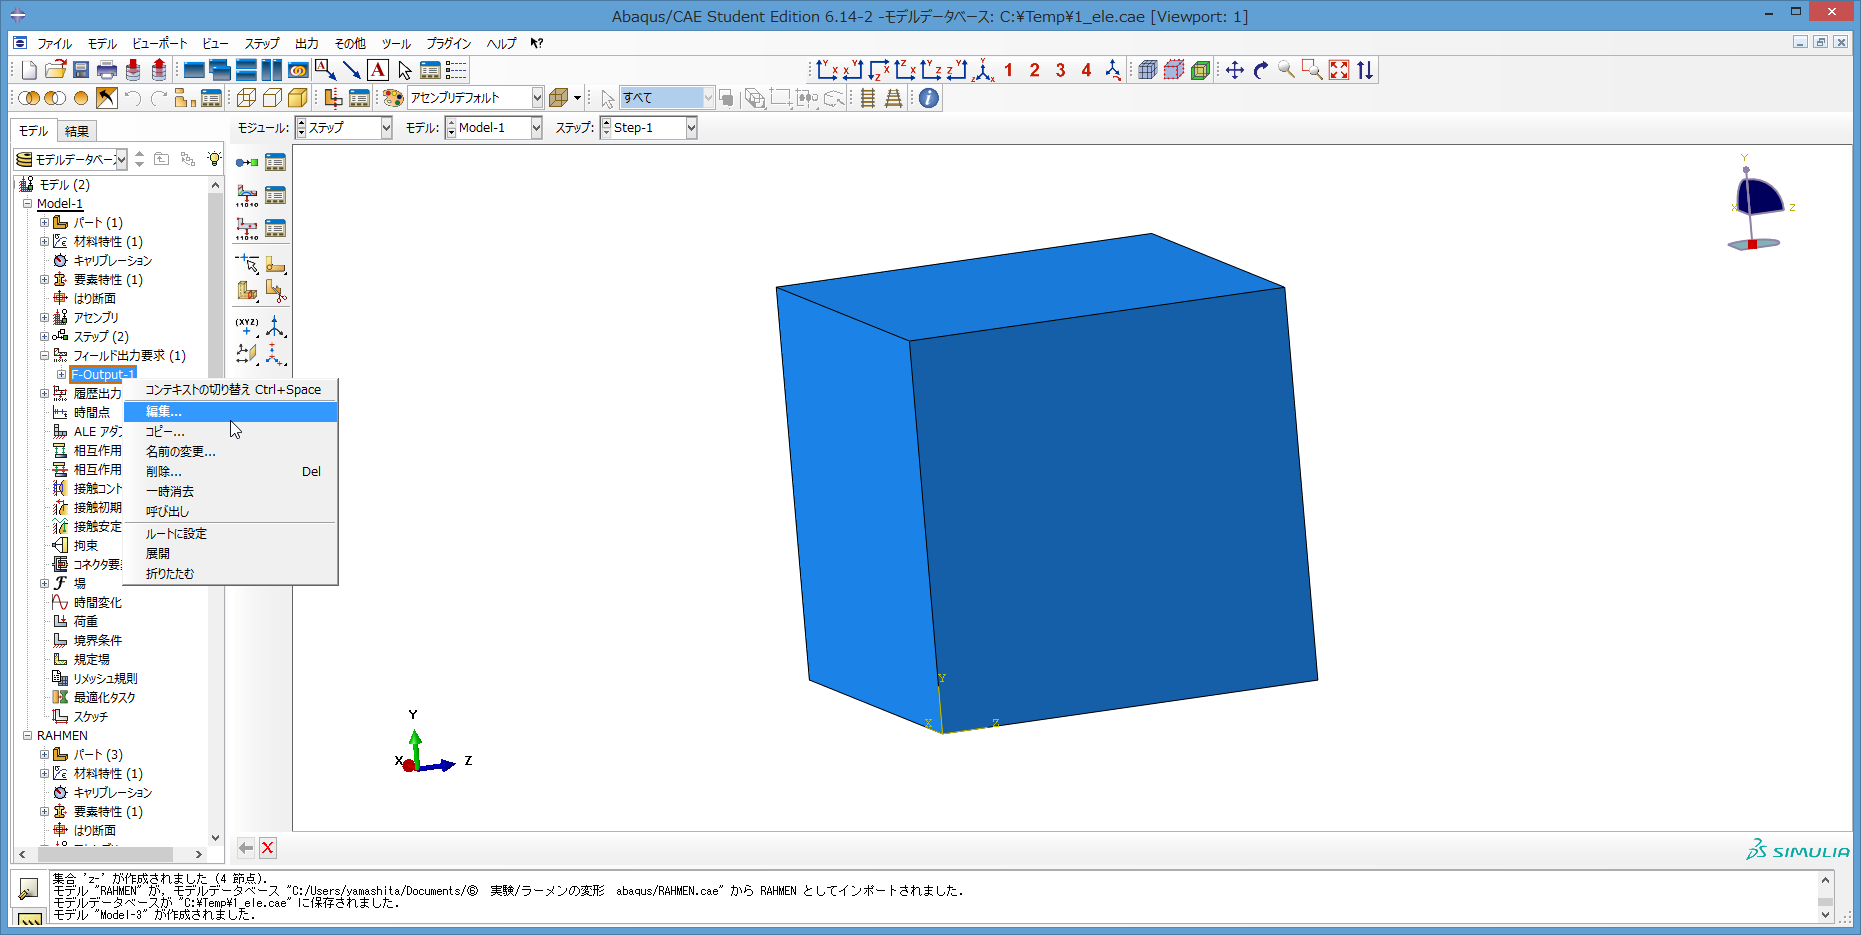Expand the ステップ (2) tree node

click(44, 337)
